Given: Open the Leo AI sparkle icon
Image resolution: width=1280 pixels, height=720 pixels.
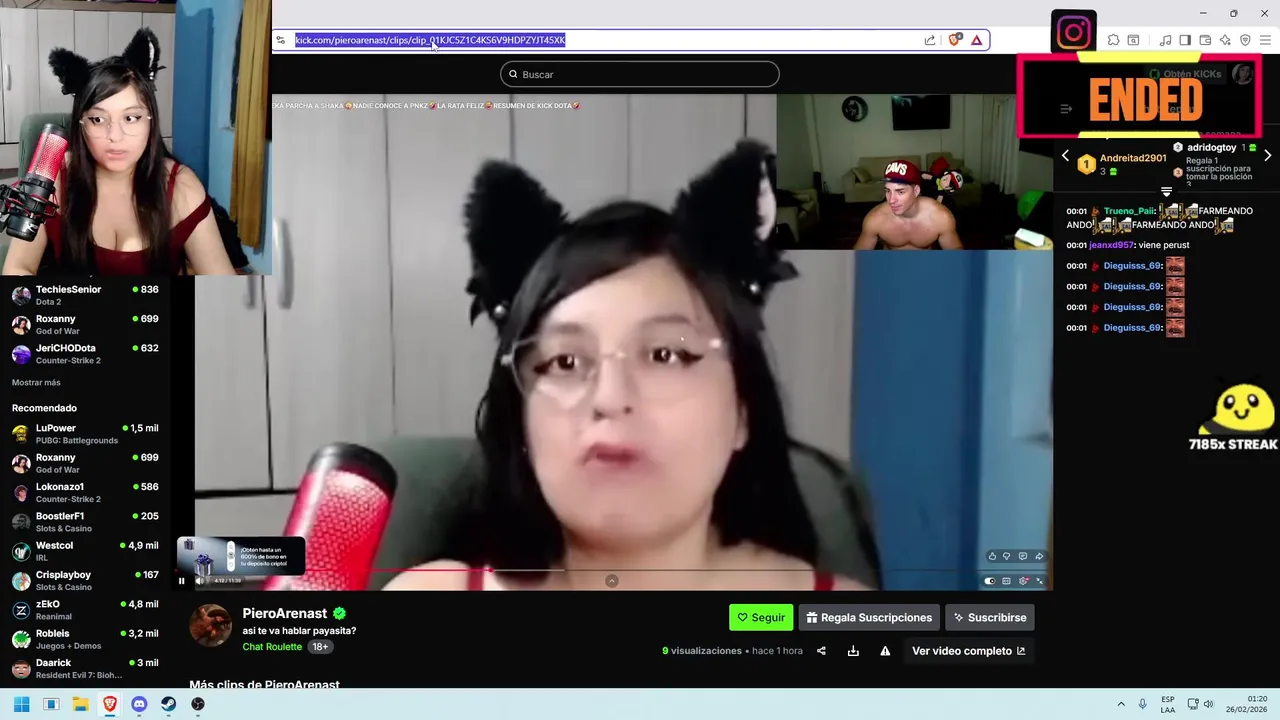Looking at the screenshot, I should [1225, 40].
